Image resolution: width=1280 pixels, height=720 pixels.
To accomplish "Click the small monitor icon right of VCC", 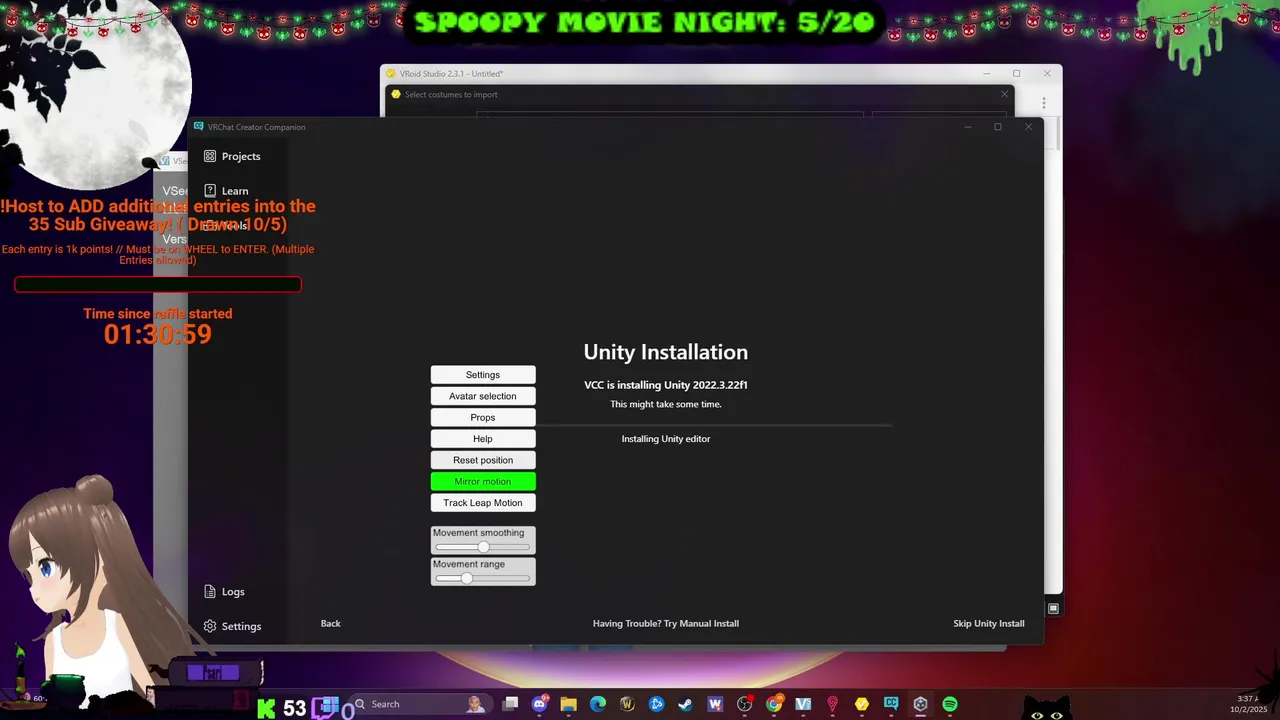I will pos(1053,608).
